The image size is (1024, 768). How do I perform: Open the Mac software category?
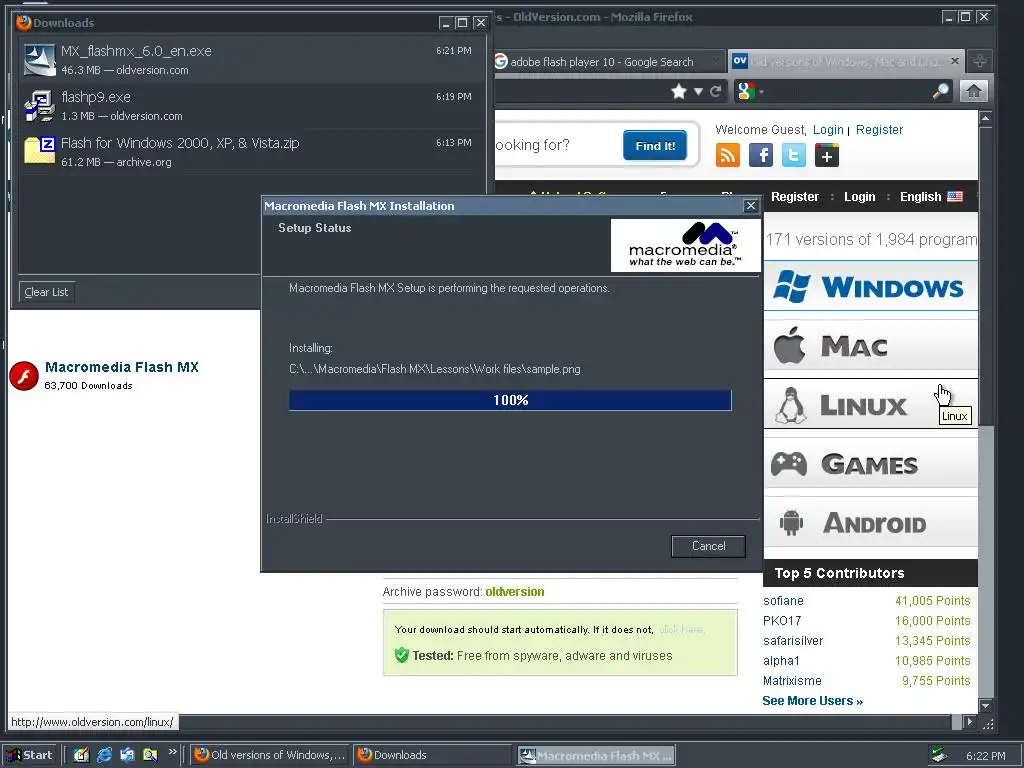pyautogui.click(x=870, y=345)
